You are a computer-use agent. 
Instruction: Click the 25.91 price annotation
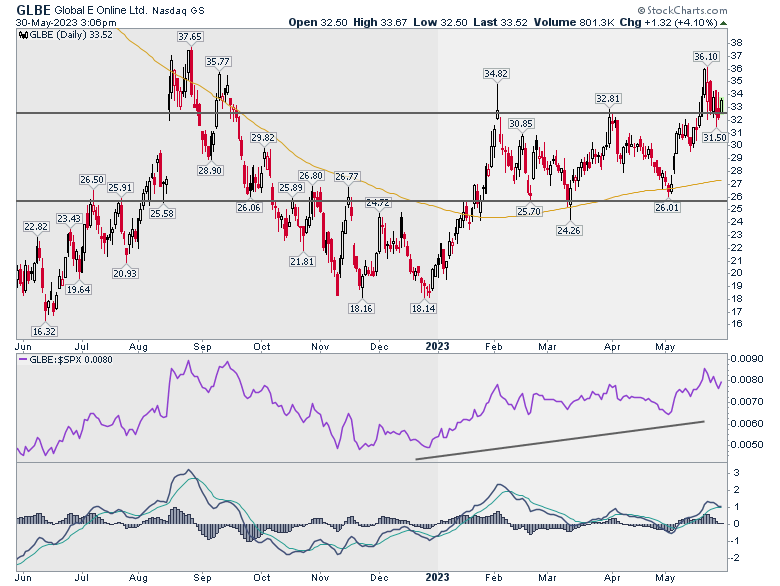(120, 188)
